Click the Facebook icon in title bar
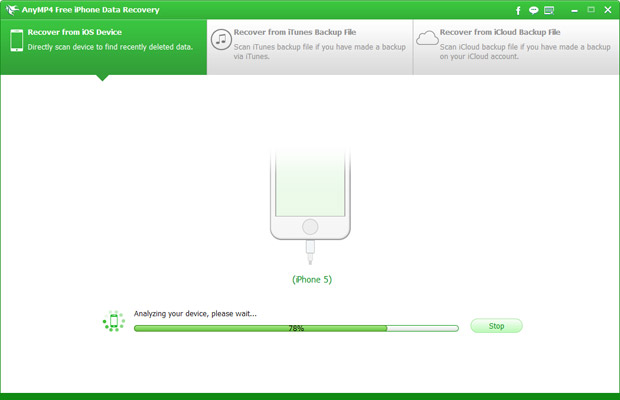The width and height of the screenshot is (620, 400). 518,10
